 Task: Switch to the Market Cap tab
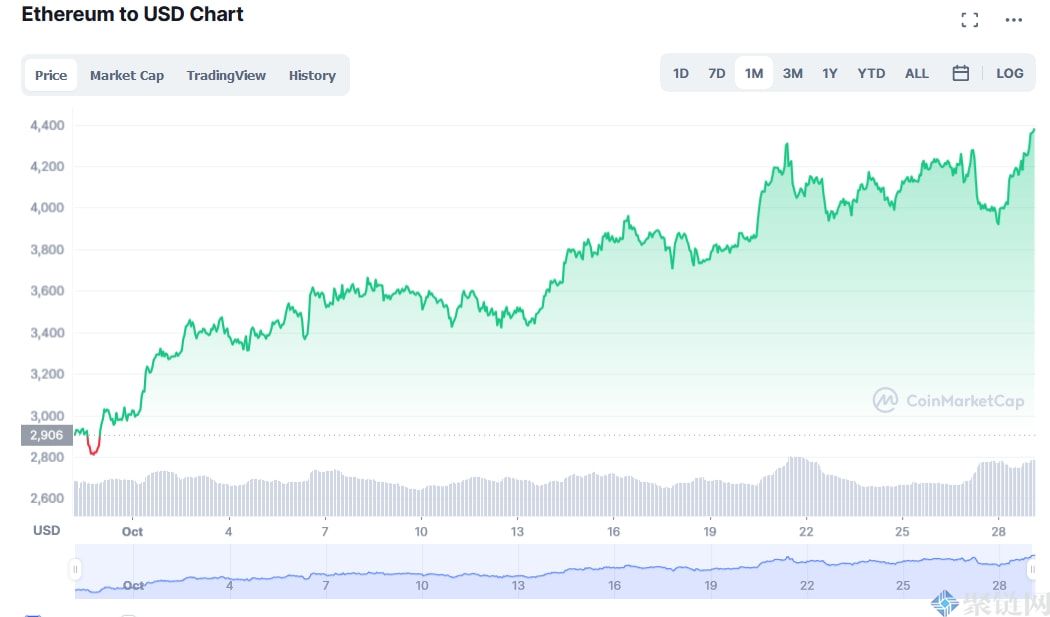[127, 75]
